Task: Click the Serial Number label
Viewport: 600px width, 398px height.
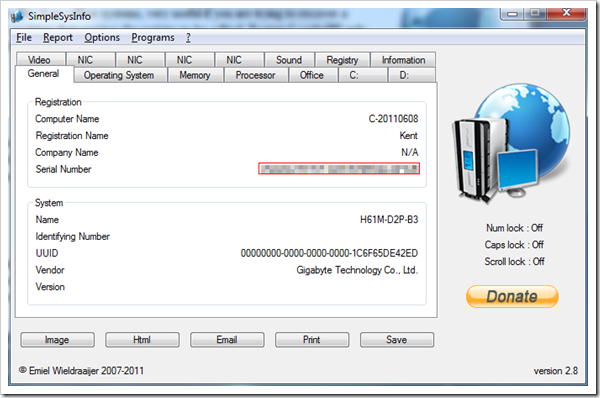Action: coord(64,170)
